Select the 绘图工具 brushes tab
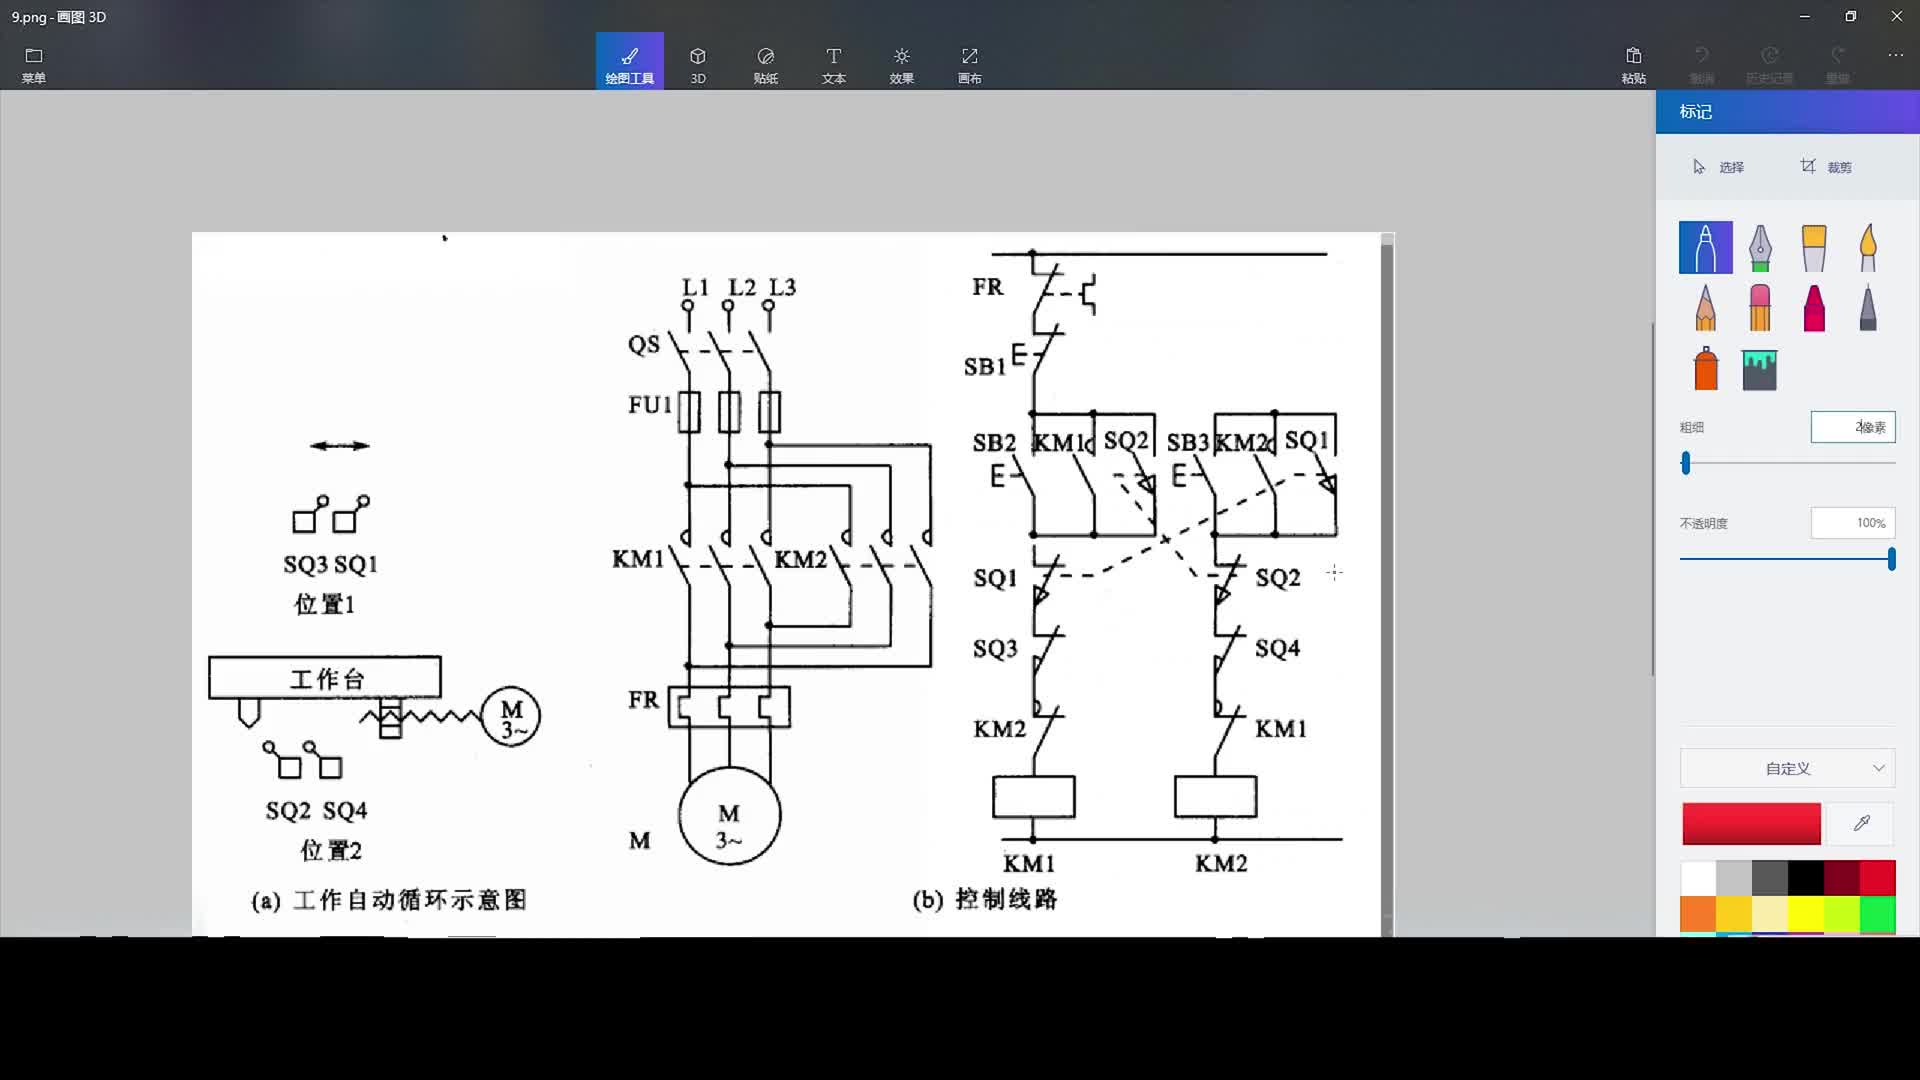1920x1080 pixels. [629, 62]
